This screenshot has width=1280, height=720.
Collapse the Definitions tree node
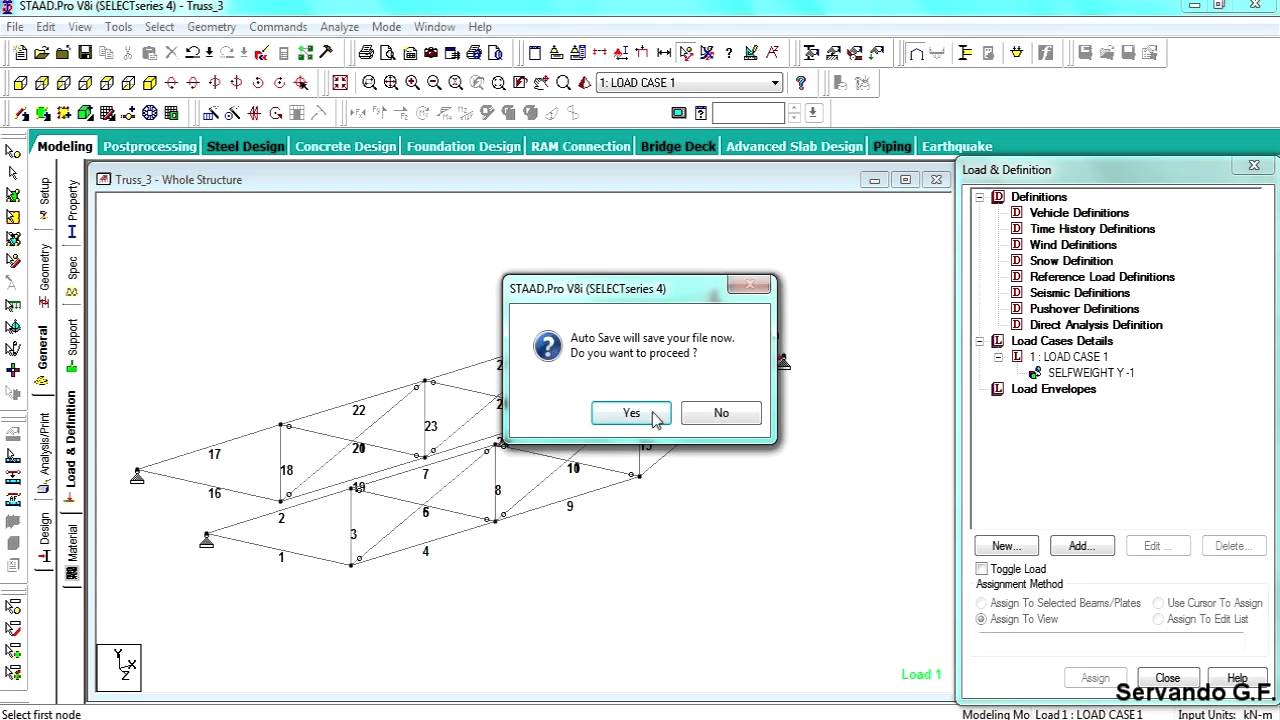[980, 197]
